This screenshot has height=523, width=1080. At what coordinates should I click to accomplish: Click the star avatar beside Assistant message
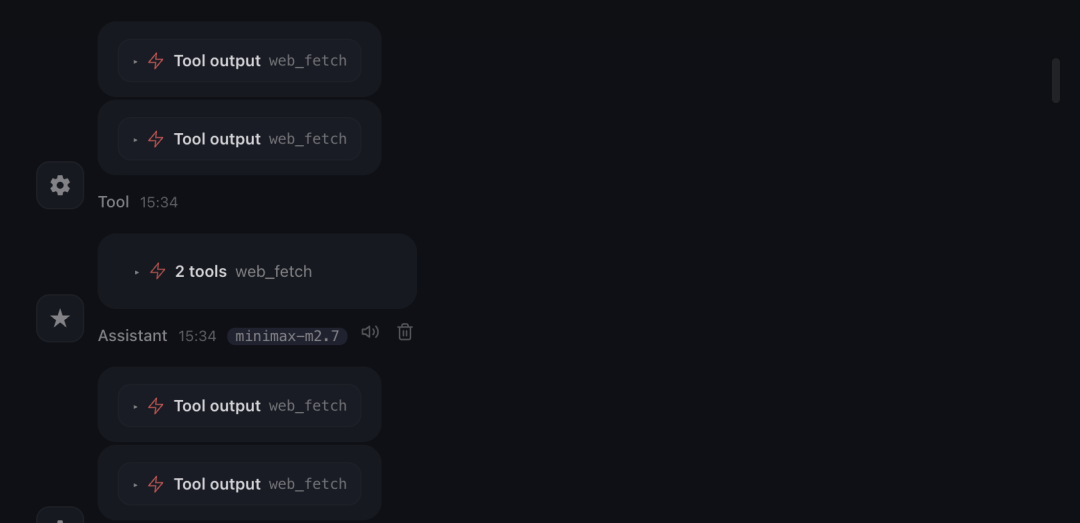(60, 318)
